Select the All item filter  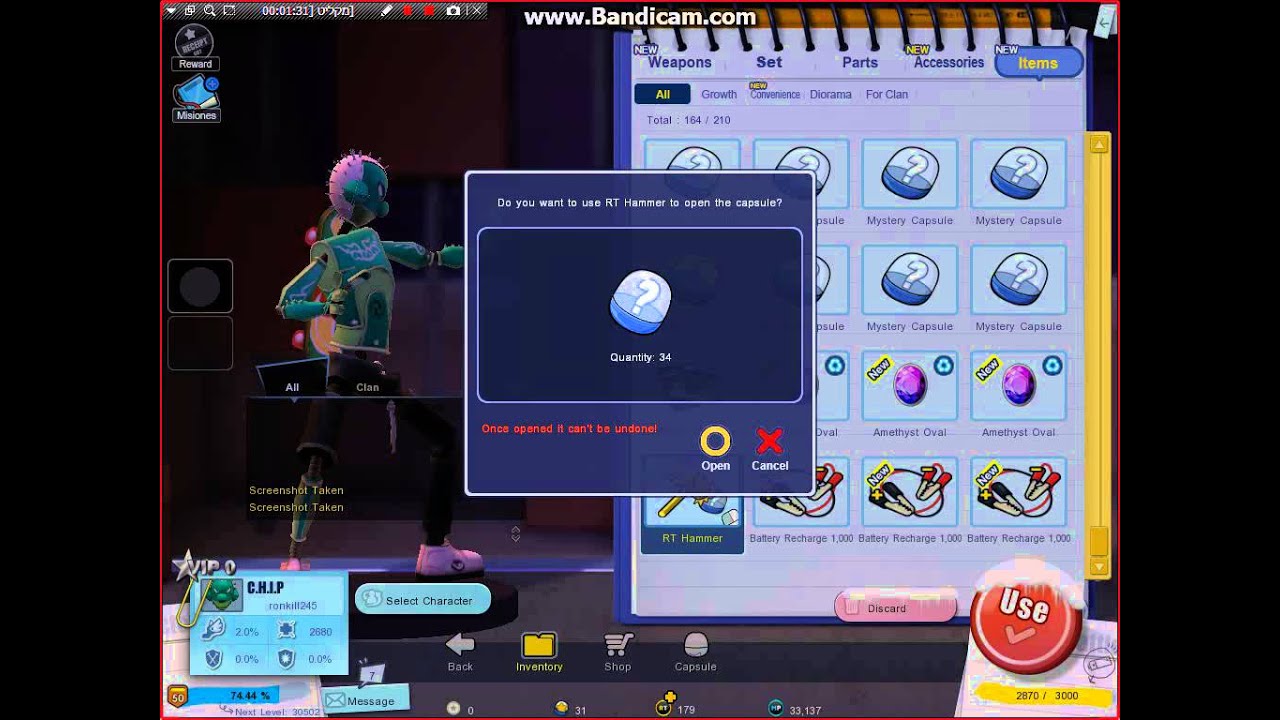[662, 94]
